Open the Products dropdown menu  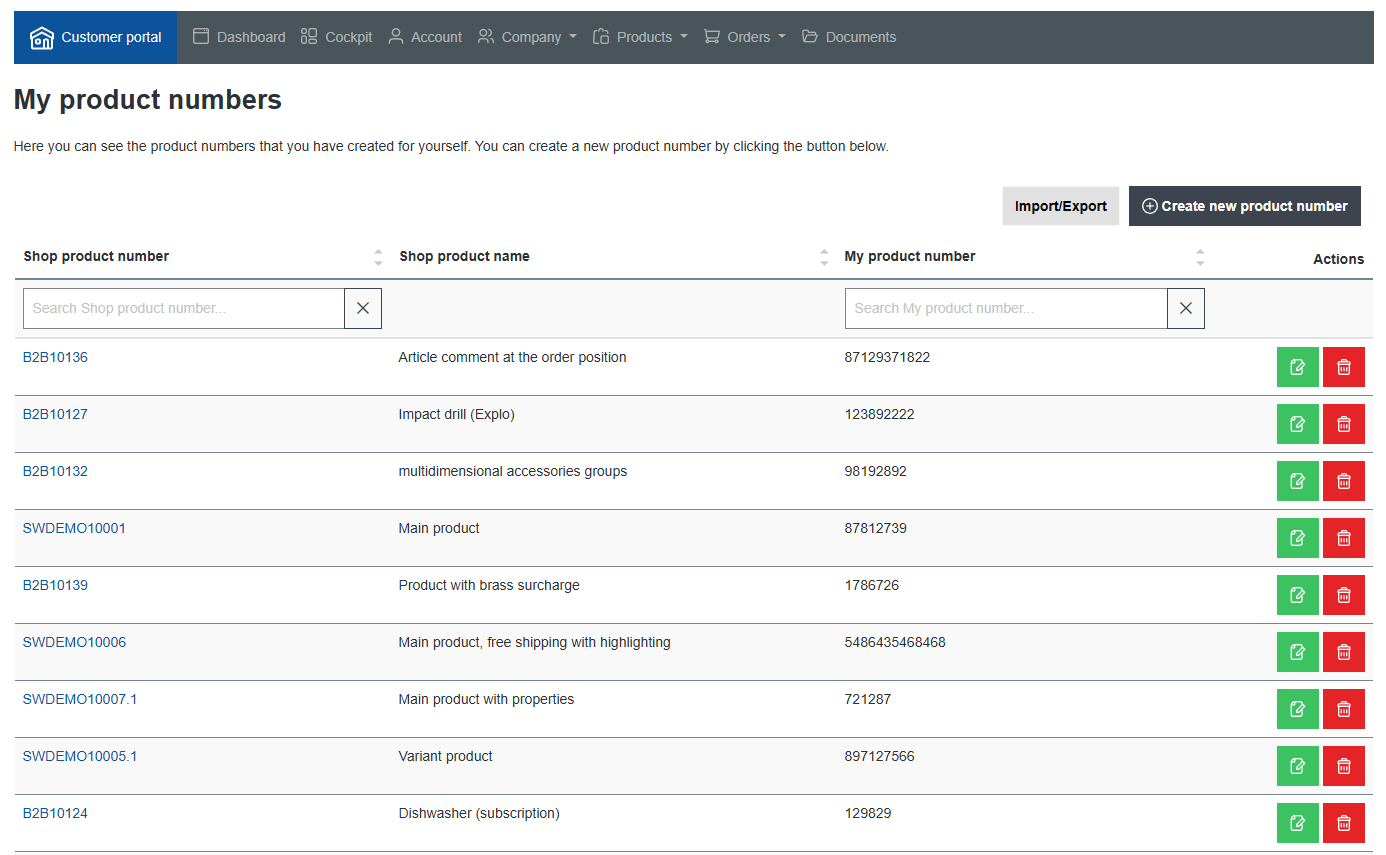[640, 37]
